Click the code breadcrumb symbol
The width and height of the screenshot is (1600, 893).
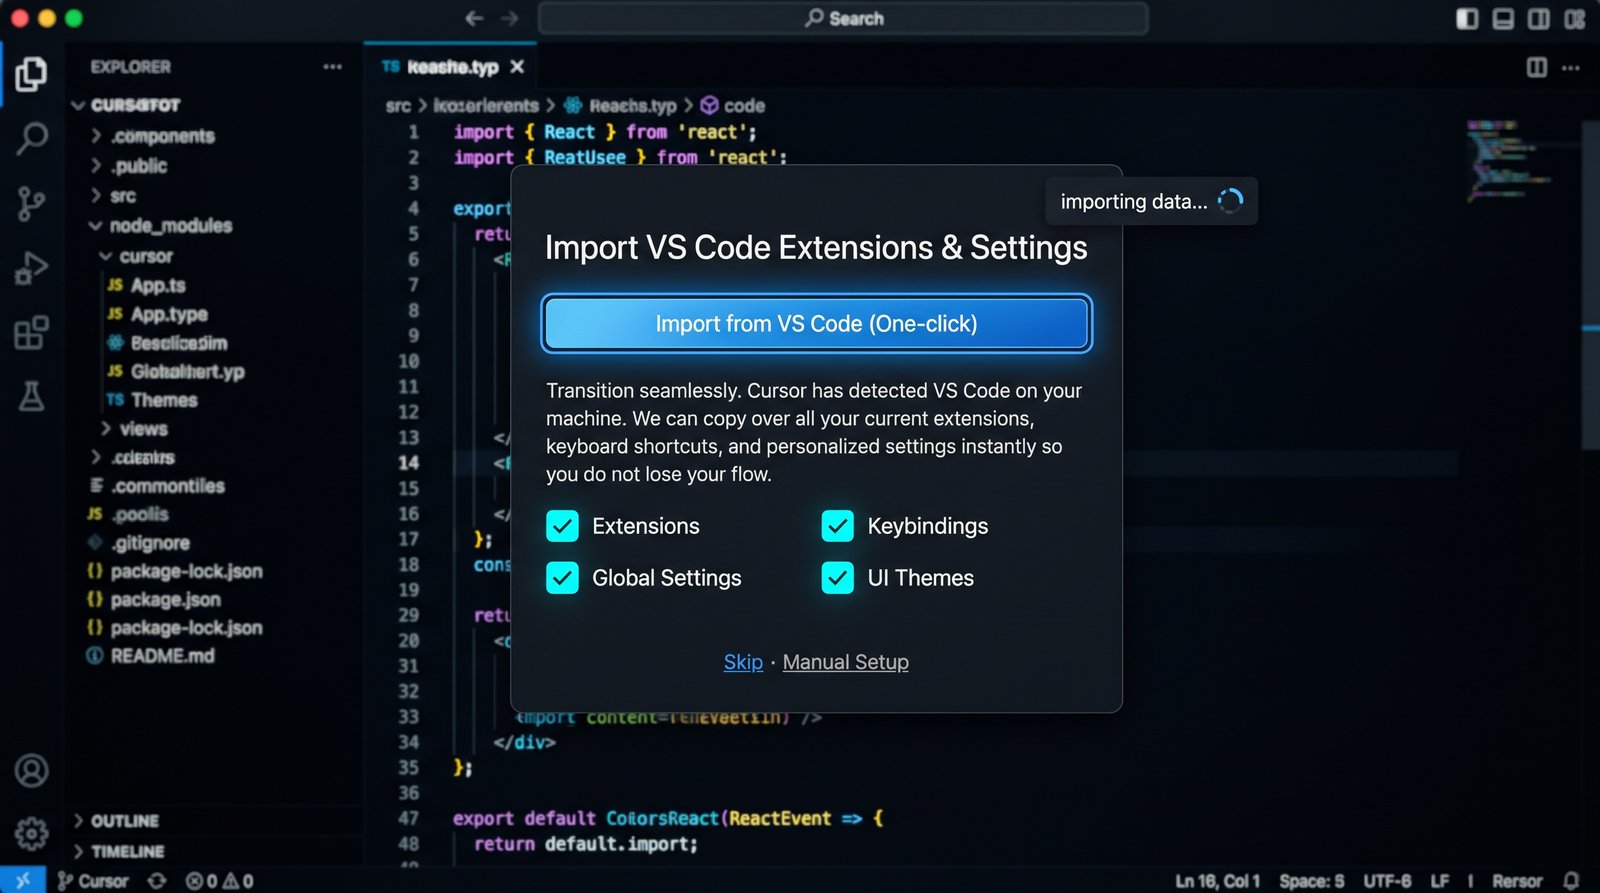[x=733, y=105]
